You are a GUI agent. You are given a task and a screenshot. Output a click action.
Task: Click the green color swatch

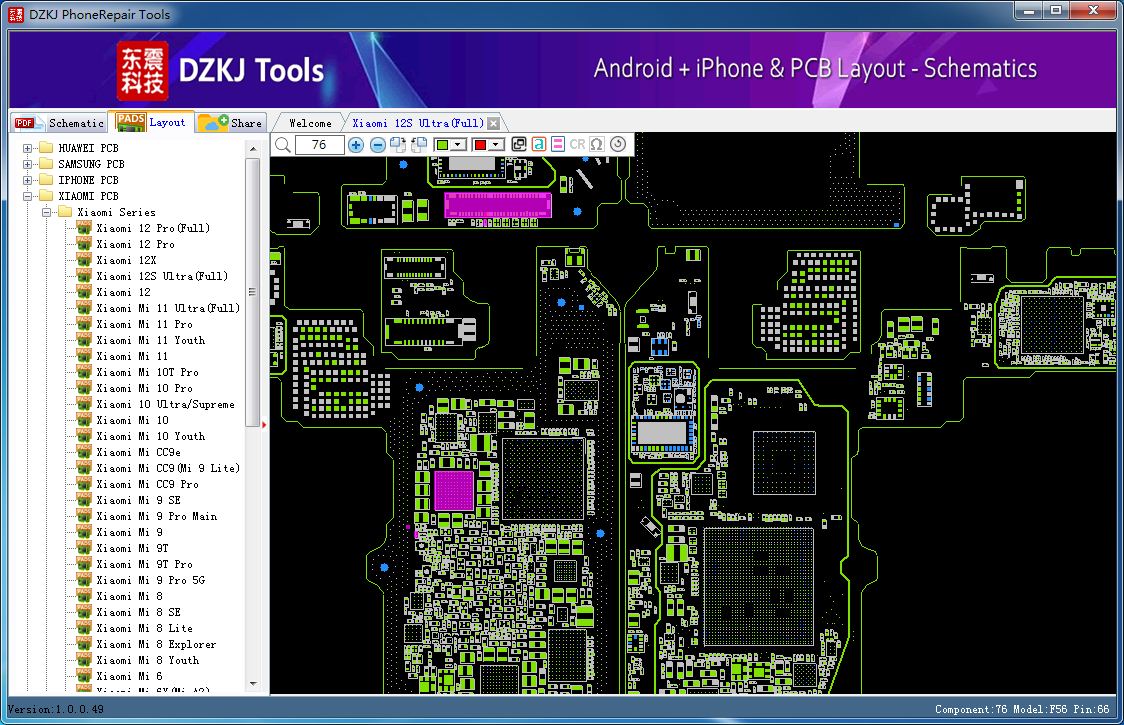[x=442, y=145]
